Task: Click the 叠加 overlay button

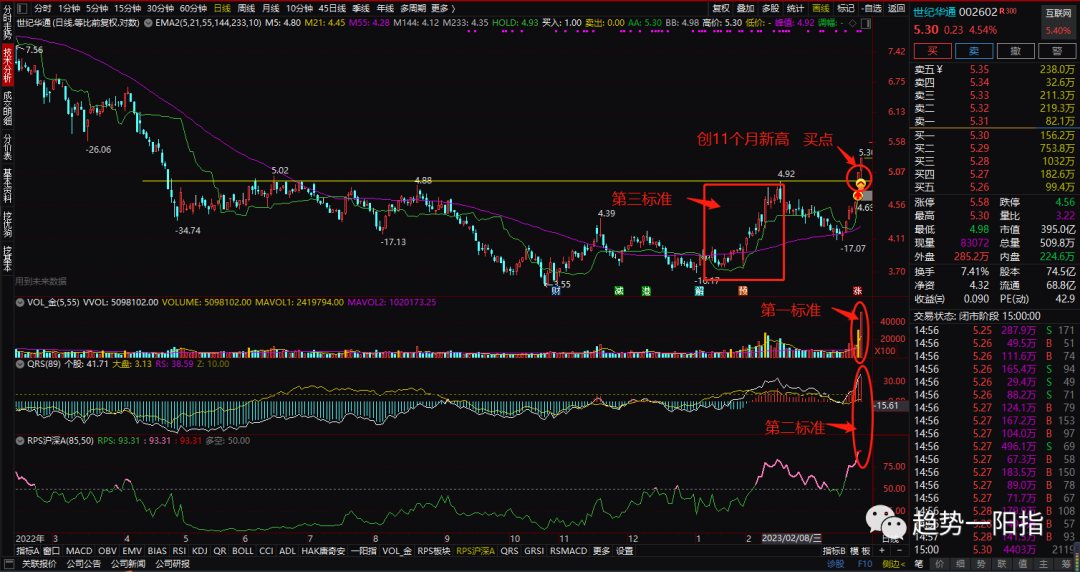Action: tap(746, 8)
